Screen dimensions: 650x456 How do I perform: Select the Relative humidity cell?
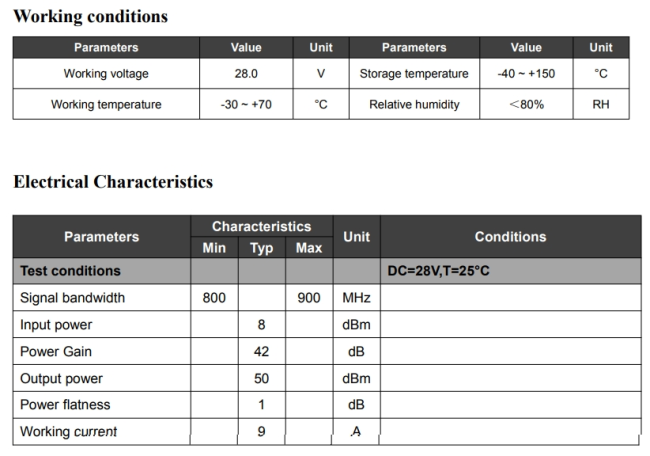414,104
